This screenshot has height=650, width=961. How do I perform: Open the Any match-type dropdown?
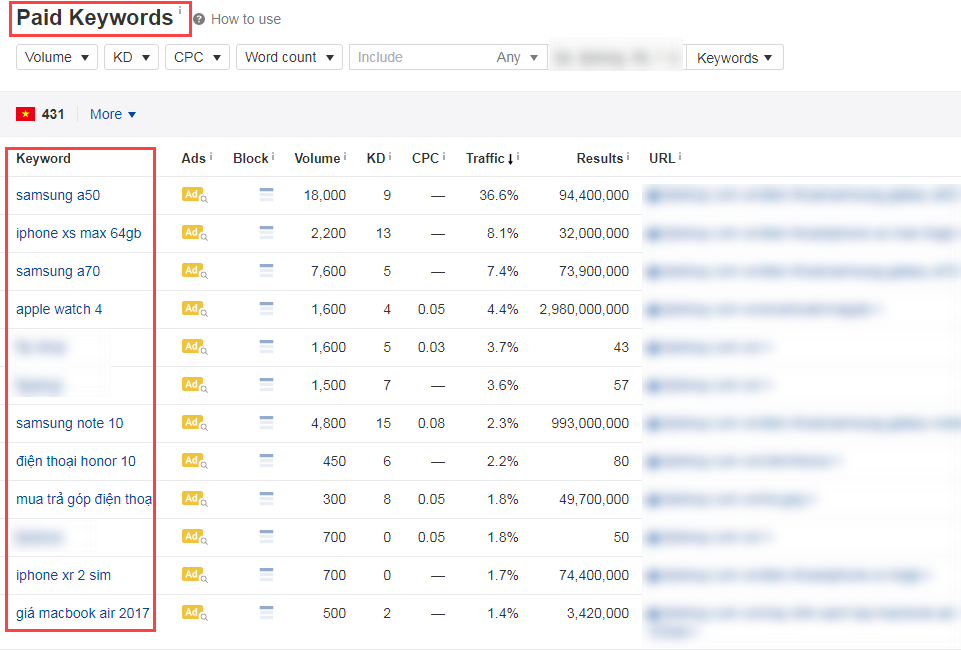pos(517,58)
